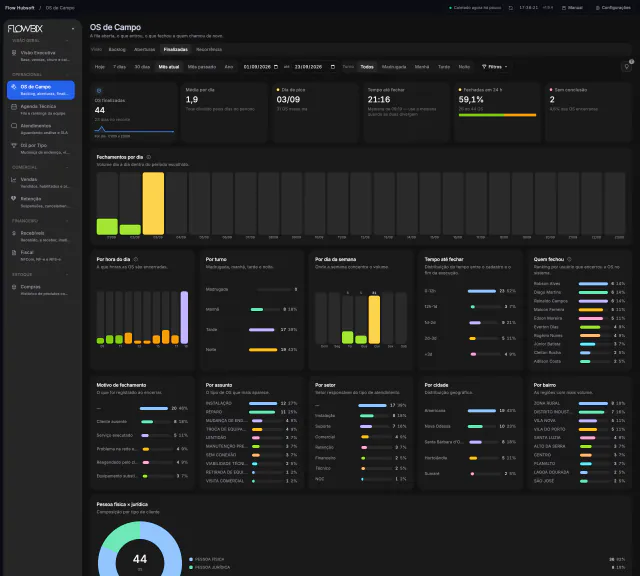
Task: Open Configurações from the top bar
Action: (613, 8)
